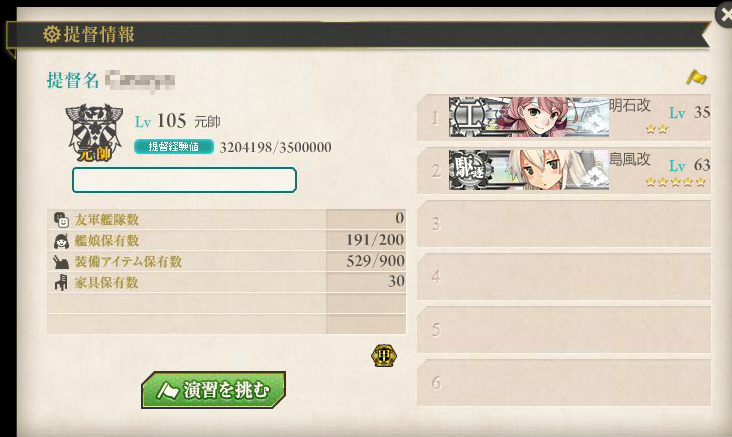Click the yellow flag icon above fleet list

[696, 77]
